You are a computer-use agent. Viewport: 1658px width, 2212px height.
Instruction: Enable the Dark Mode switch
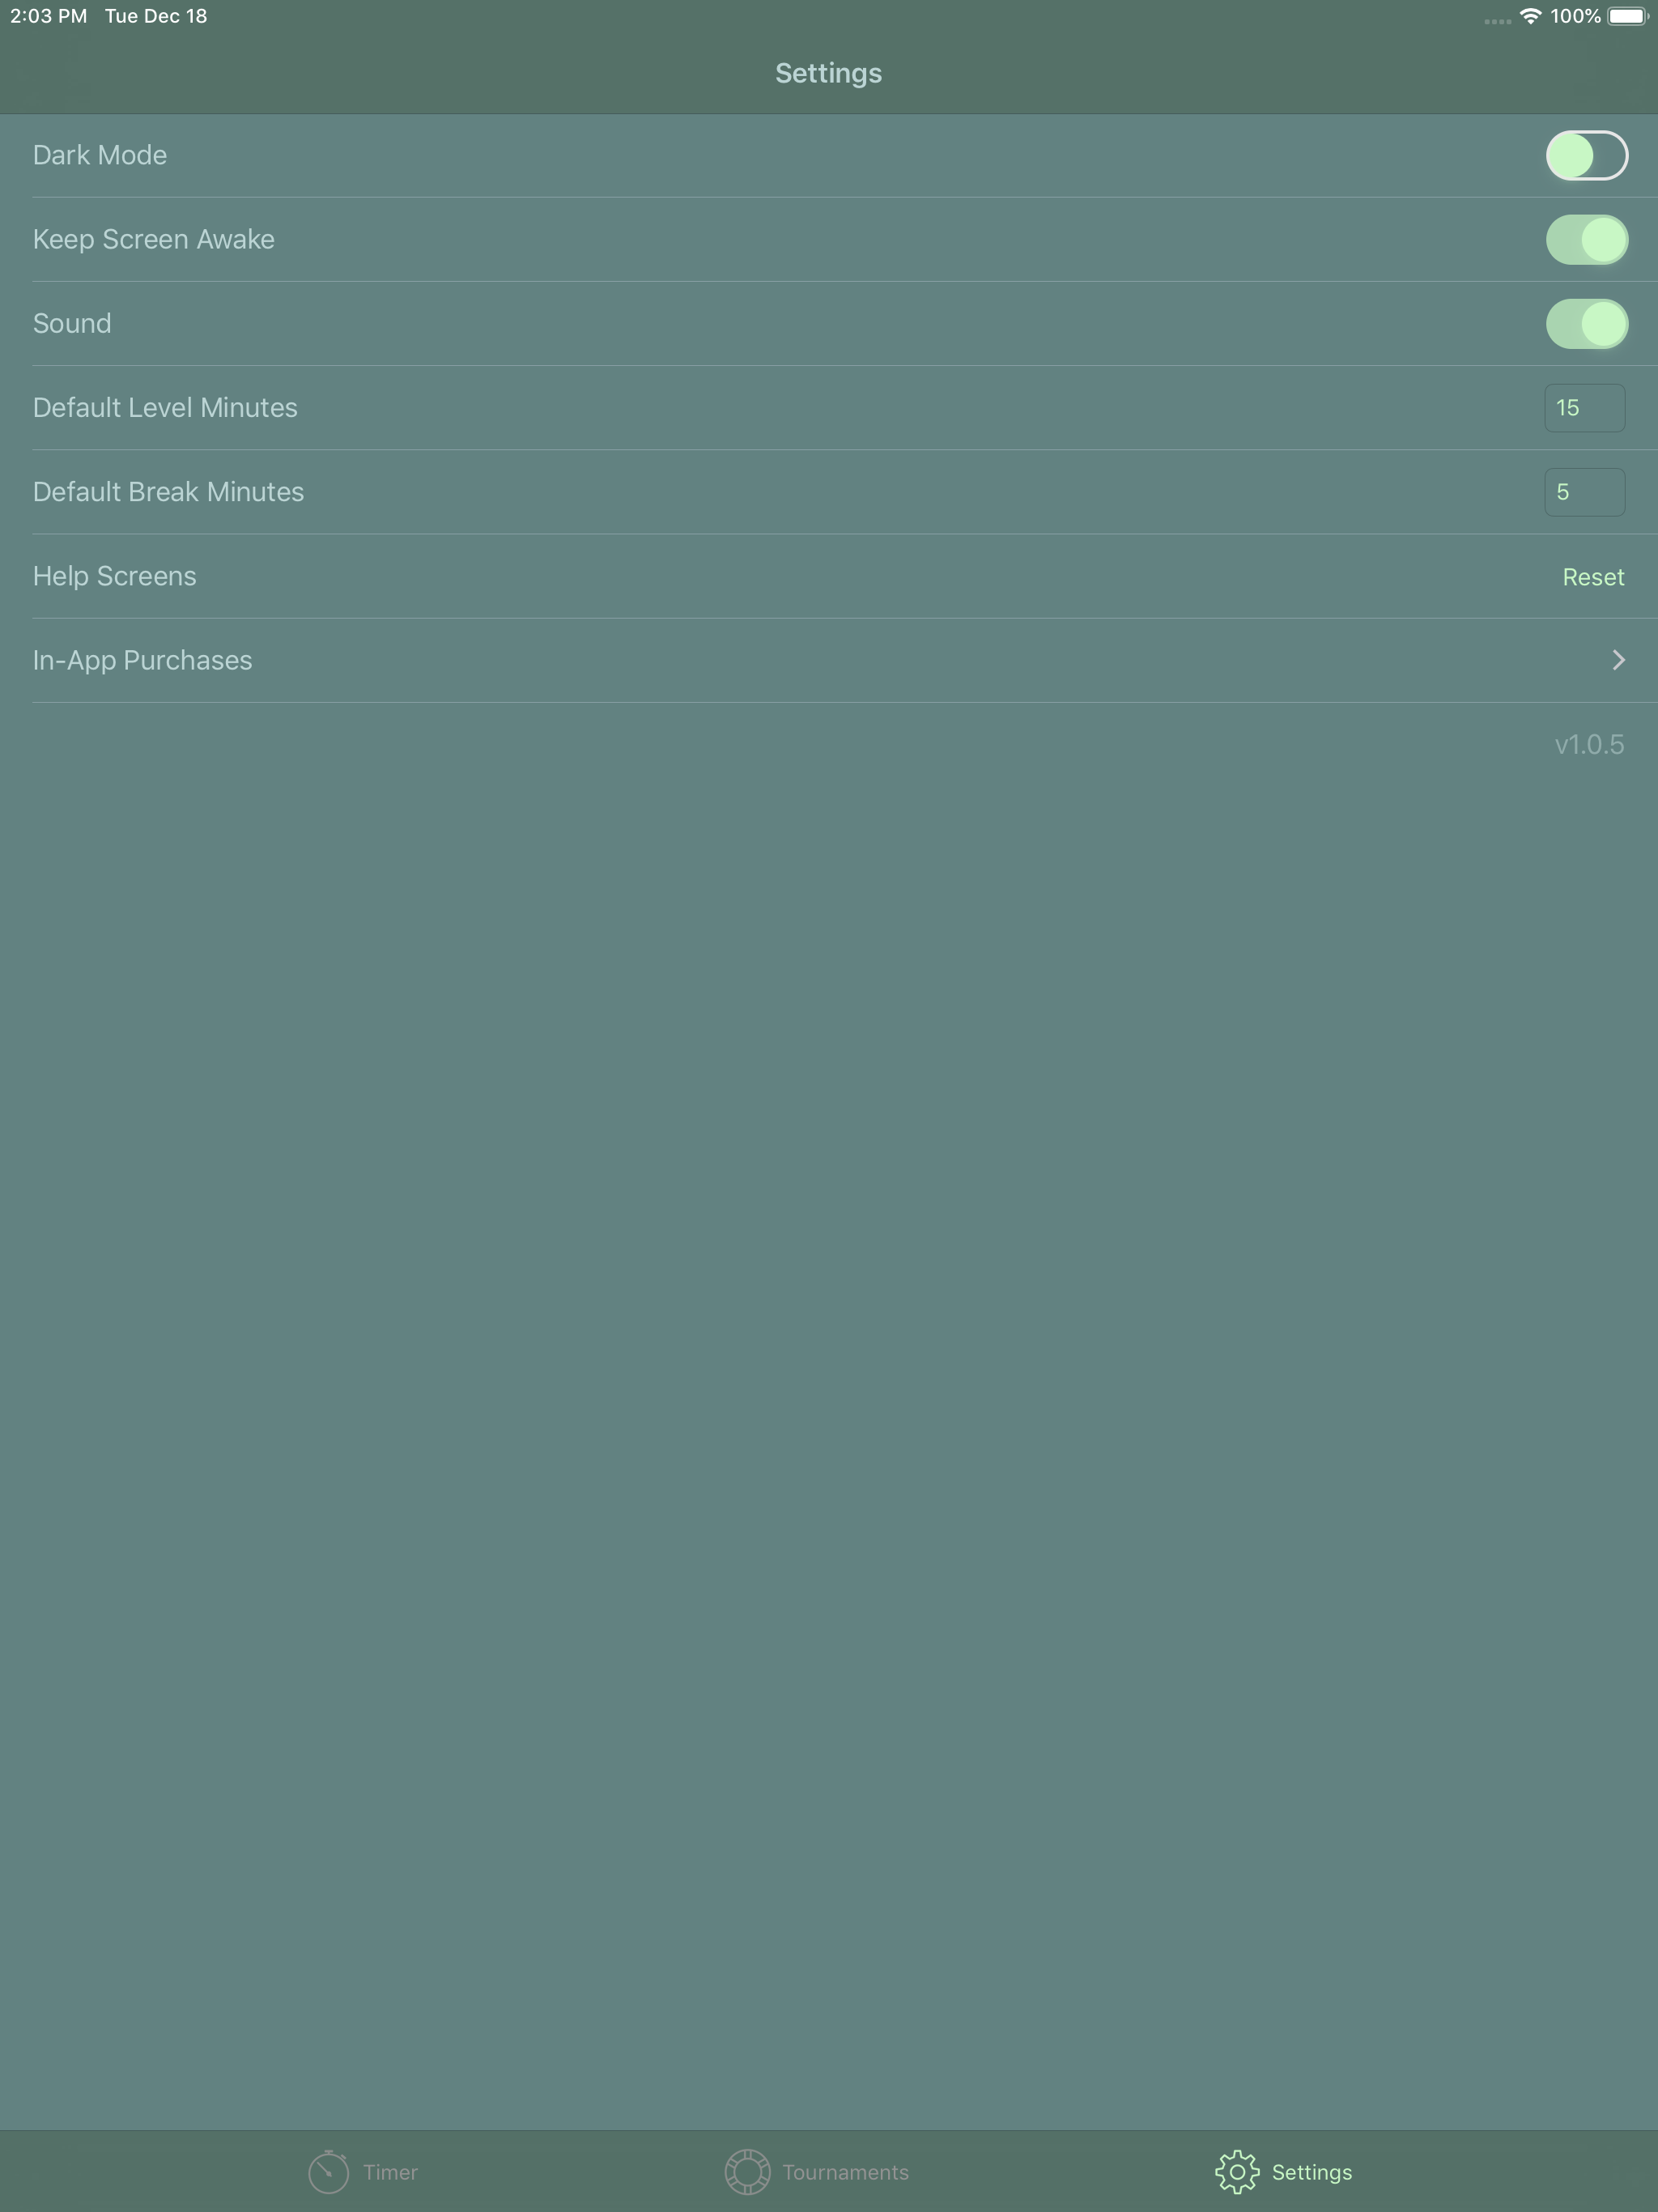click(1586, 155)
